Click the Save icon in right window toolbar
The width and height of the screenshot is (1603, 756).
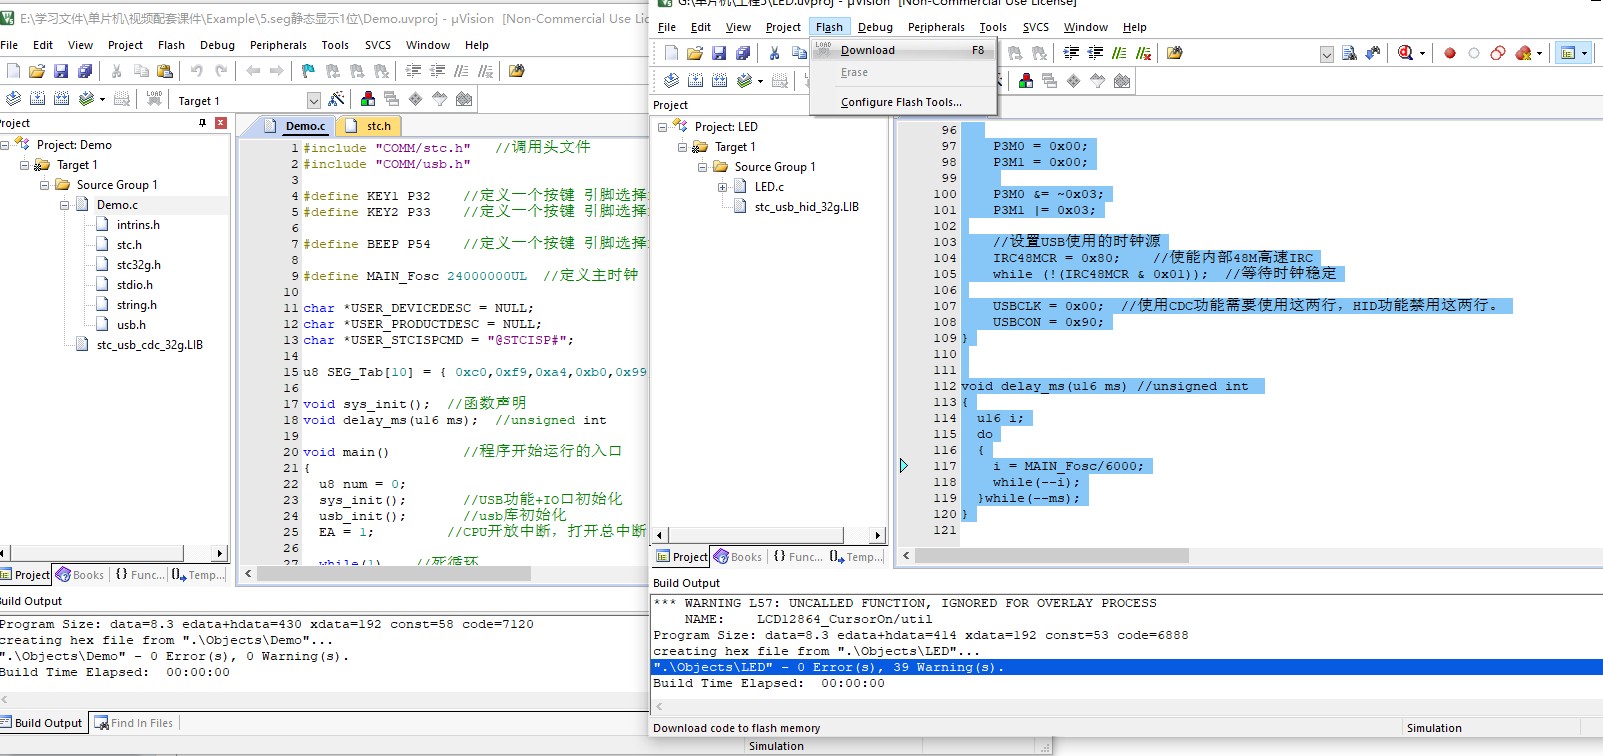click(x=719, y=53)
